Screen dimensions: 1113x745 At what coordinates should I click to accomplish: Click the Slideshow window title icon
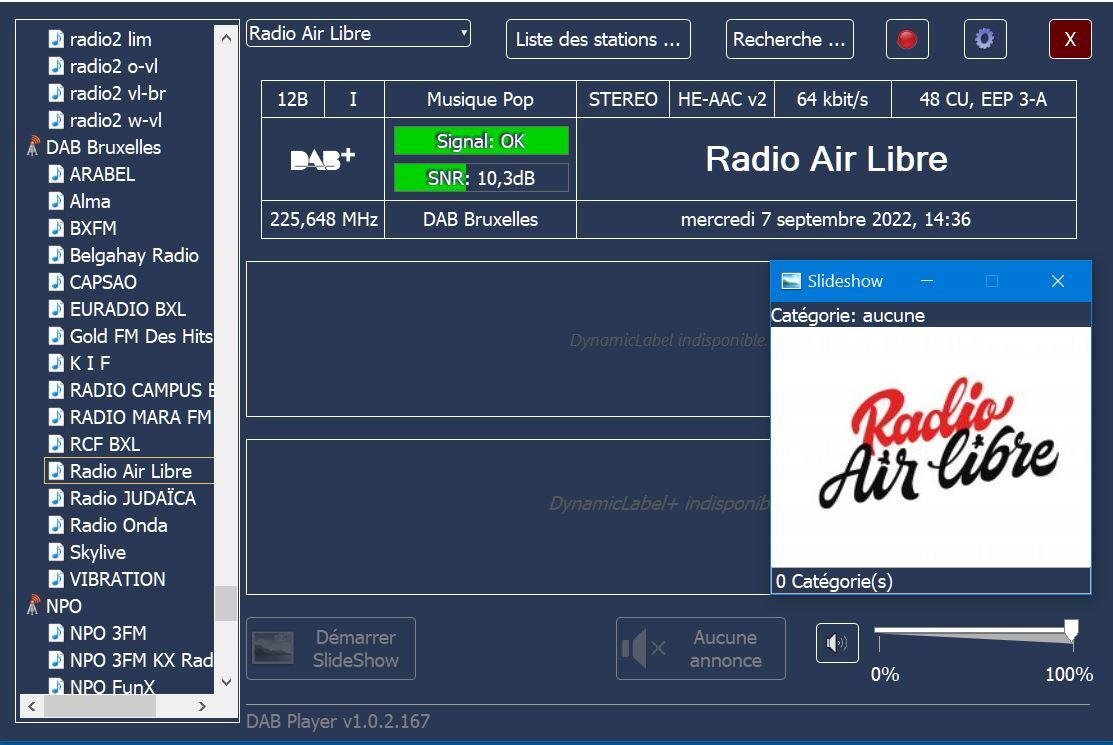pos(791,281)
